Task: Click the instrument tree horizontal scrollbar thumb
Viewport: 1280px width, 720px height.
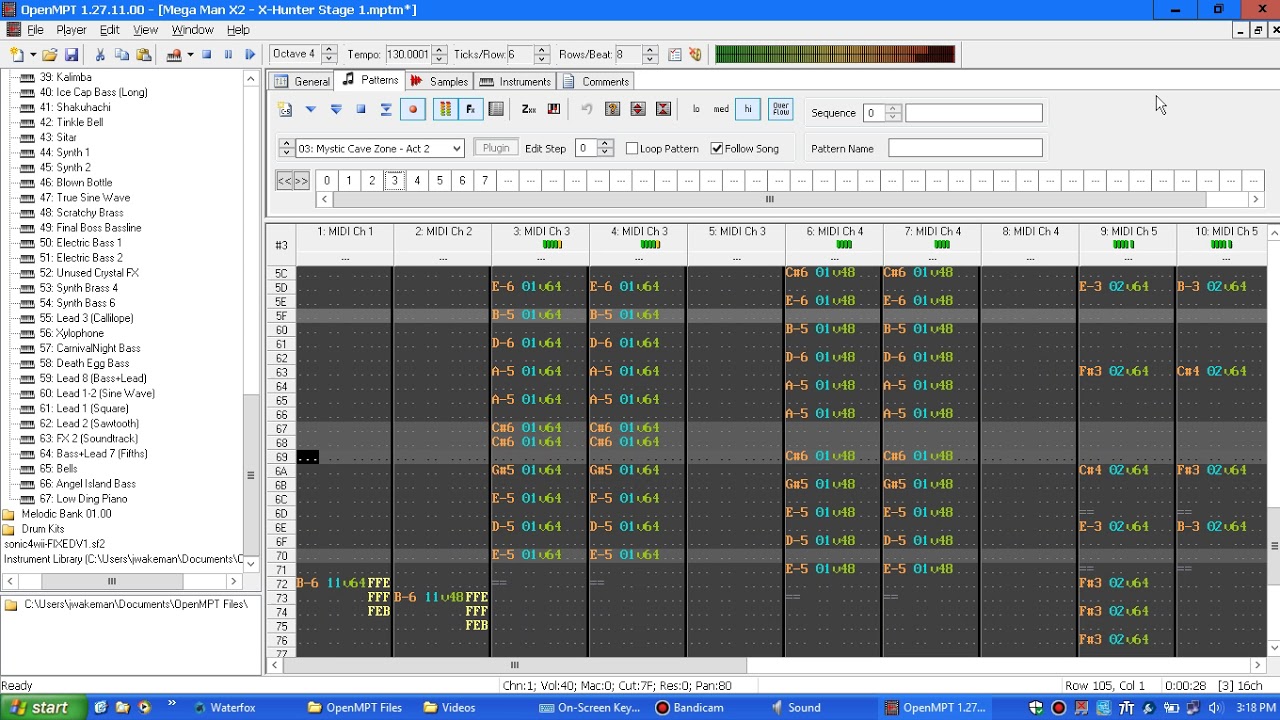Action: point(111,581)
